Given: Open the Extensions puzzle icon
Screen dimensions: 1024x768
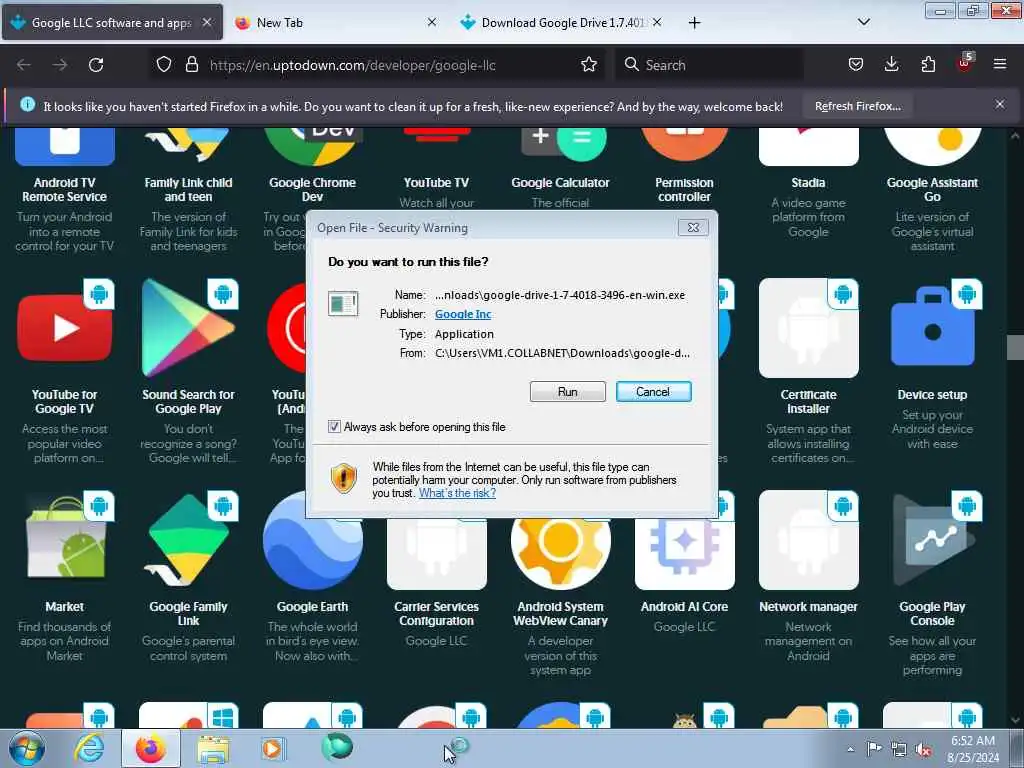Looking at the screenshot, I should [928, 65].
